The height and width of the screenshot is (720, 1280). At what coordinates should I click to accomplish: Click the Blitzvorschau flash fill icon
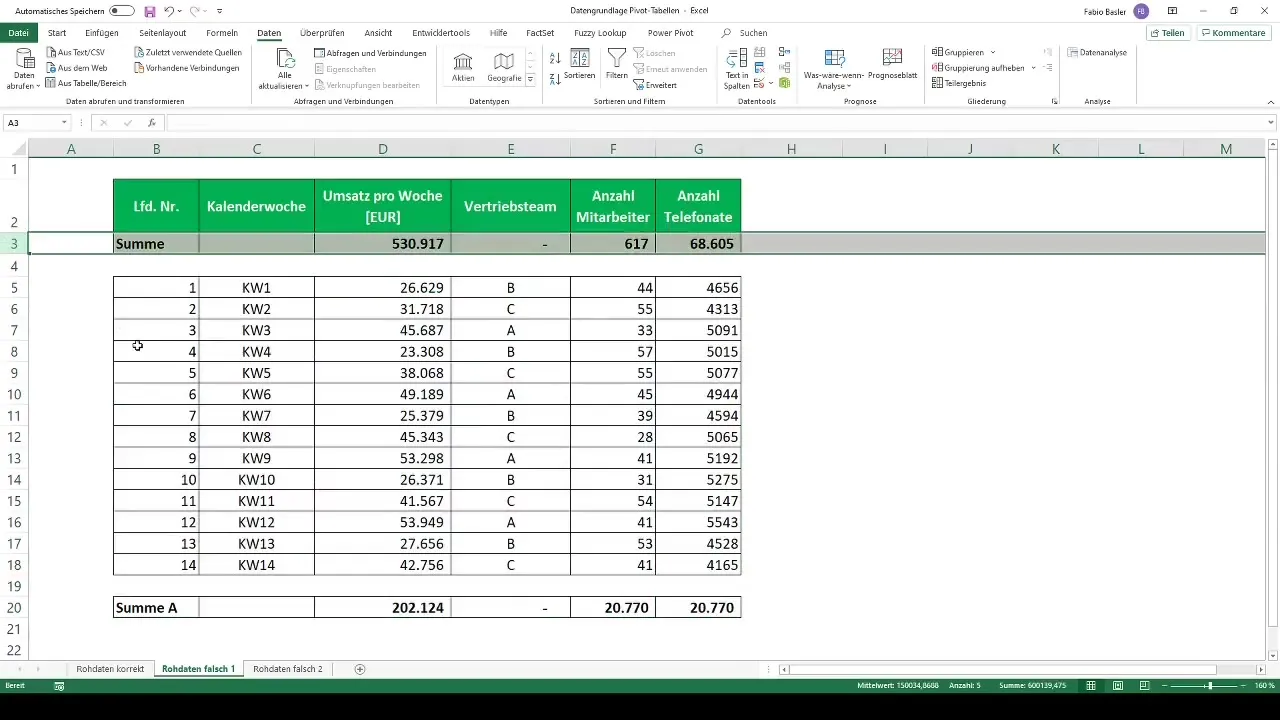[x=760, y=52]
